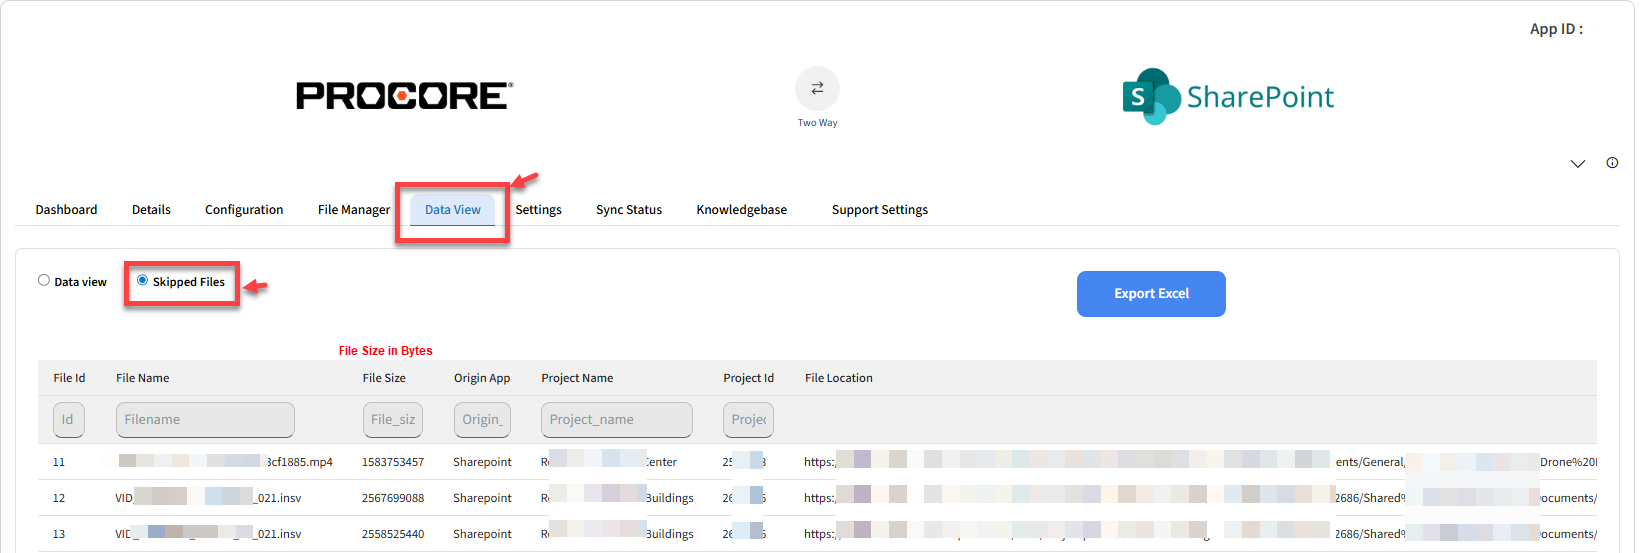Select the Data view radio button
This screenshot has height=553, width=1646.
click(44, 280)
